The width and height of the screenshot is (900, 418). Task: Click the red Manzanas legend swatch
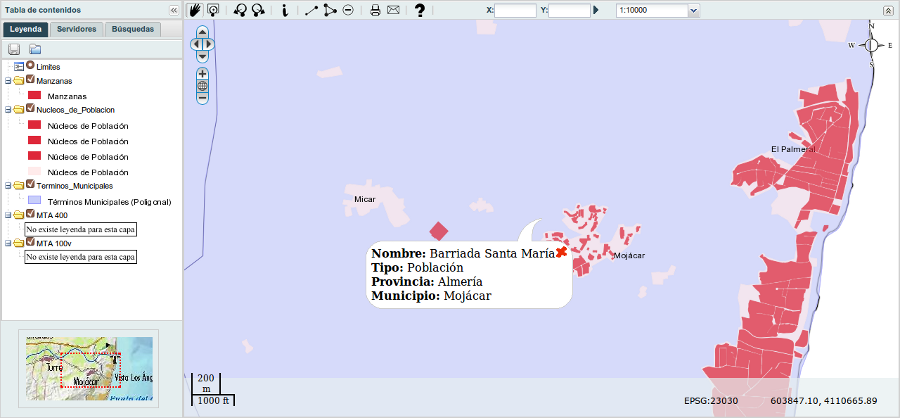[x=34, y=95]
